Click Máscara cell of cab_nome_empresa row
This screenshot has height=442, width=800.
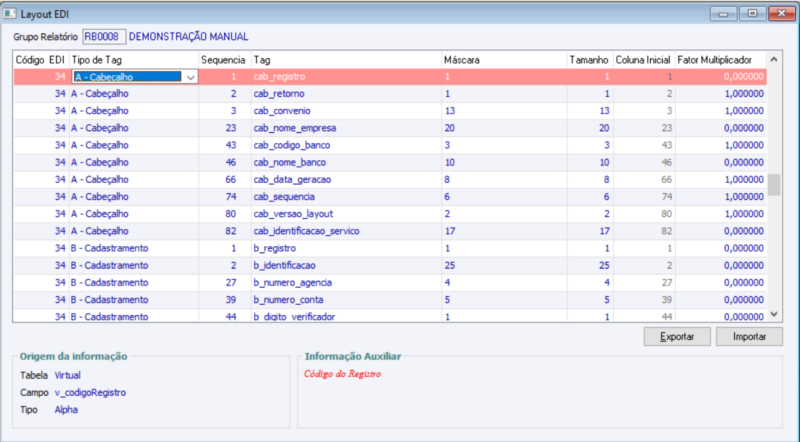click(504, 128)
